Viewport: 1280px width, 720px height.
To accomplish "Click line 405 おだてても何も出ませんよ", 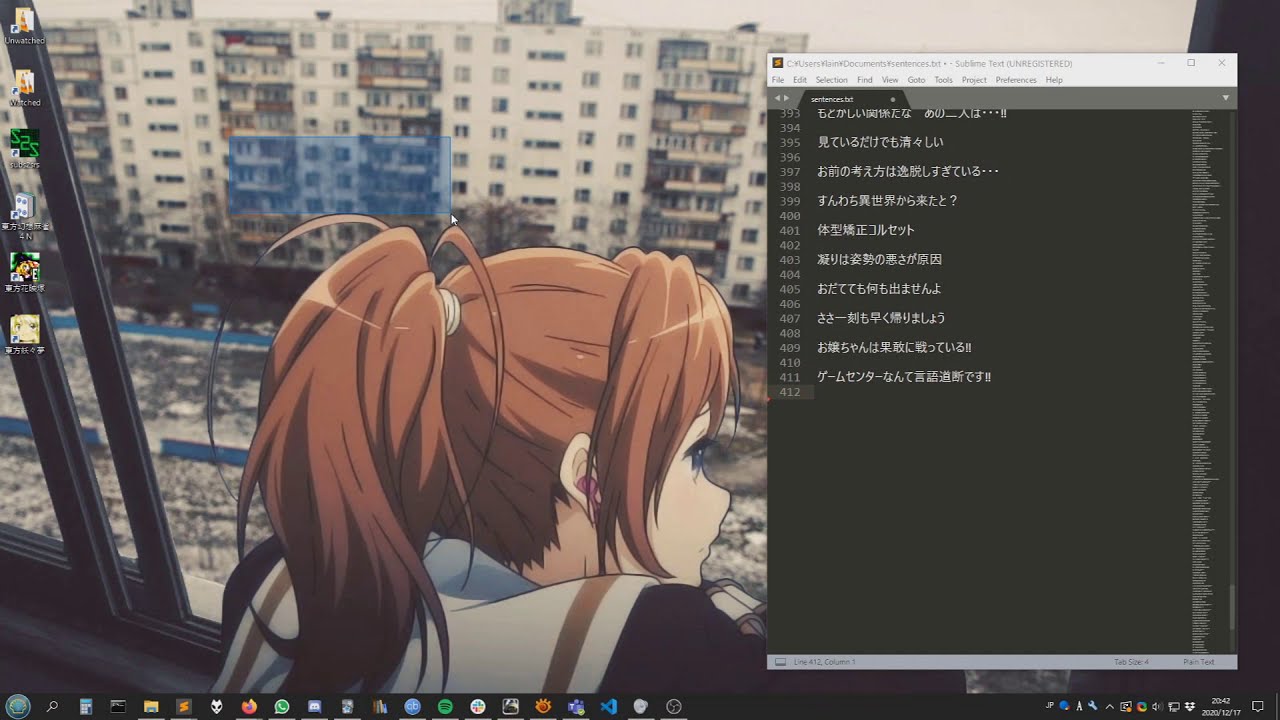I will tap(879, 289).
